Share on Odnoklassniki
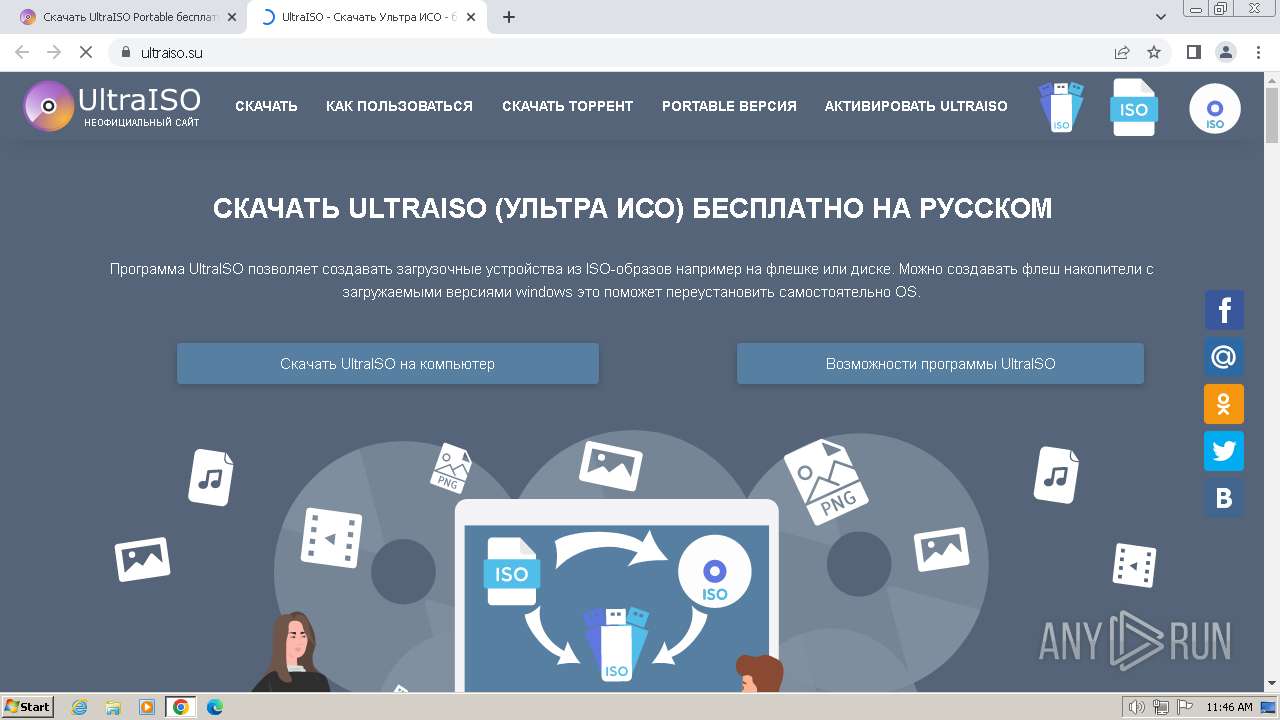1280x720 pixels. coord(1224,404)
